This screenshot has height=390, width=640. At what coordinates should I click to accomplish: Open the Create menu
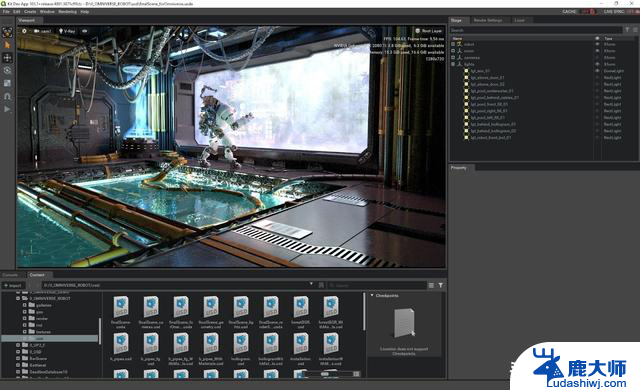click(x=30, y=12)
